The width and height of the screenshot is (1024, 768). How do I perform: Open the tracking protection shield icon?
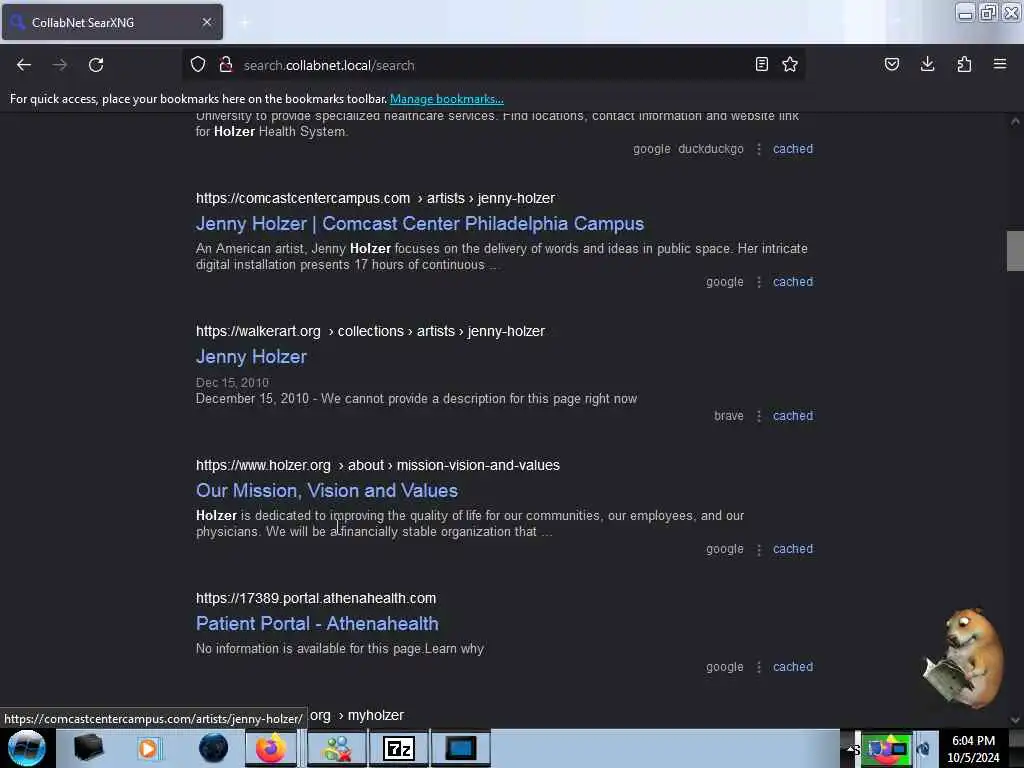[x=198, y=65]
